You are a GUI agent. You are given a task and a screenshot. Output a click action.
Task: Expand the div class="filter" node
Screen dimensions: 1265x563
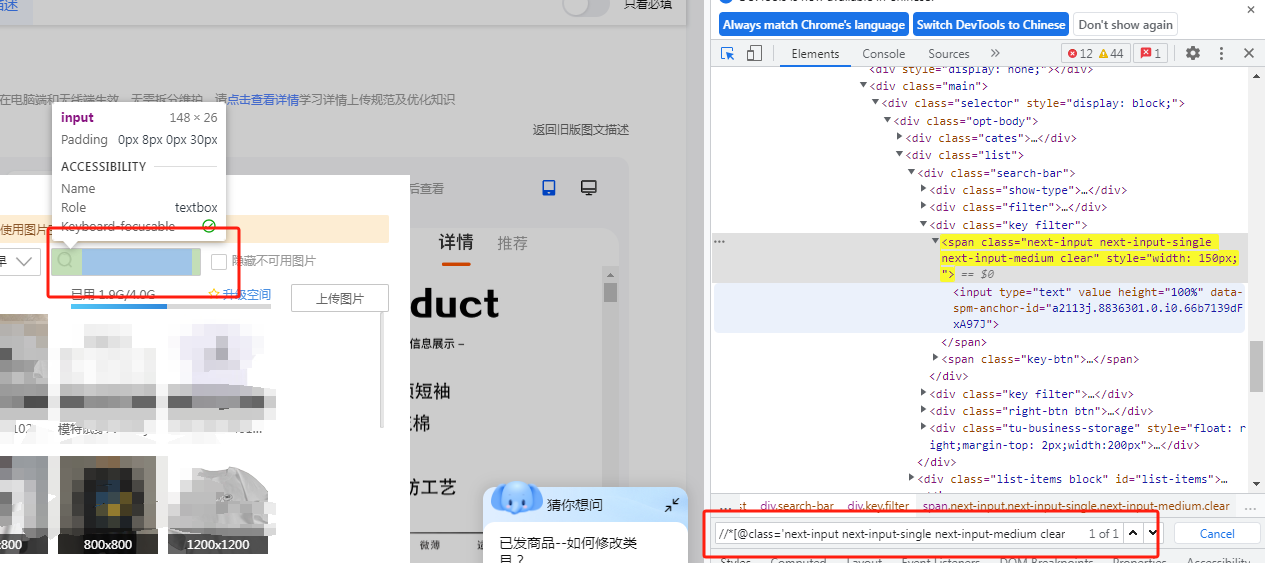click(923, 207)
